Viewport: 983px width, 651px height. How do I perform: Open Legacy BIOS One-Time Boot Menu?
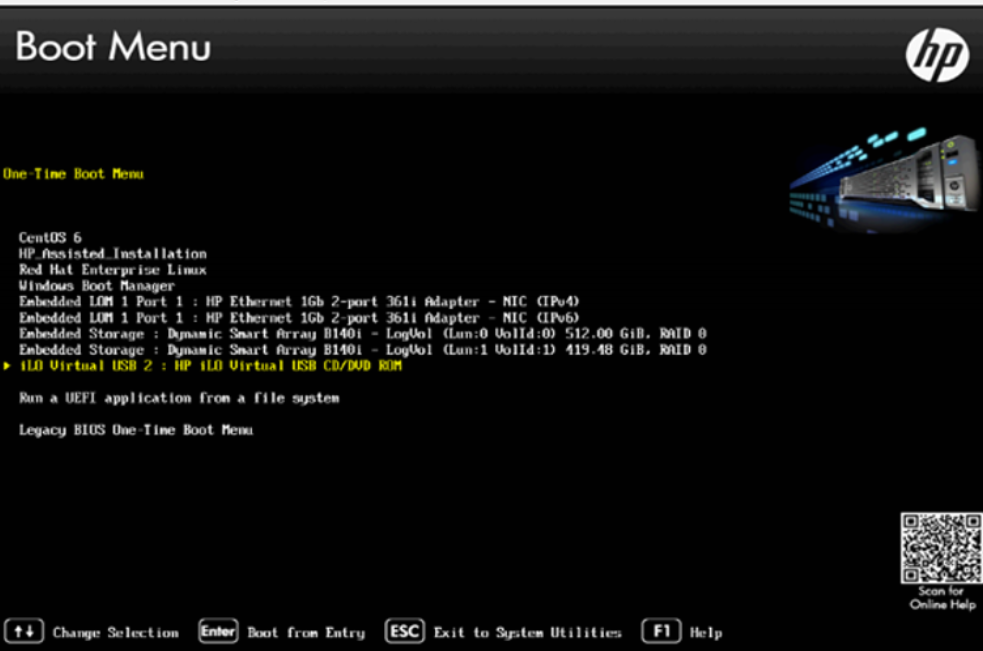pos(136,430)
